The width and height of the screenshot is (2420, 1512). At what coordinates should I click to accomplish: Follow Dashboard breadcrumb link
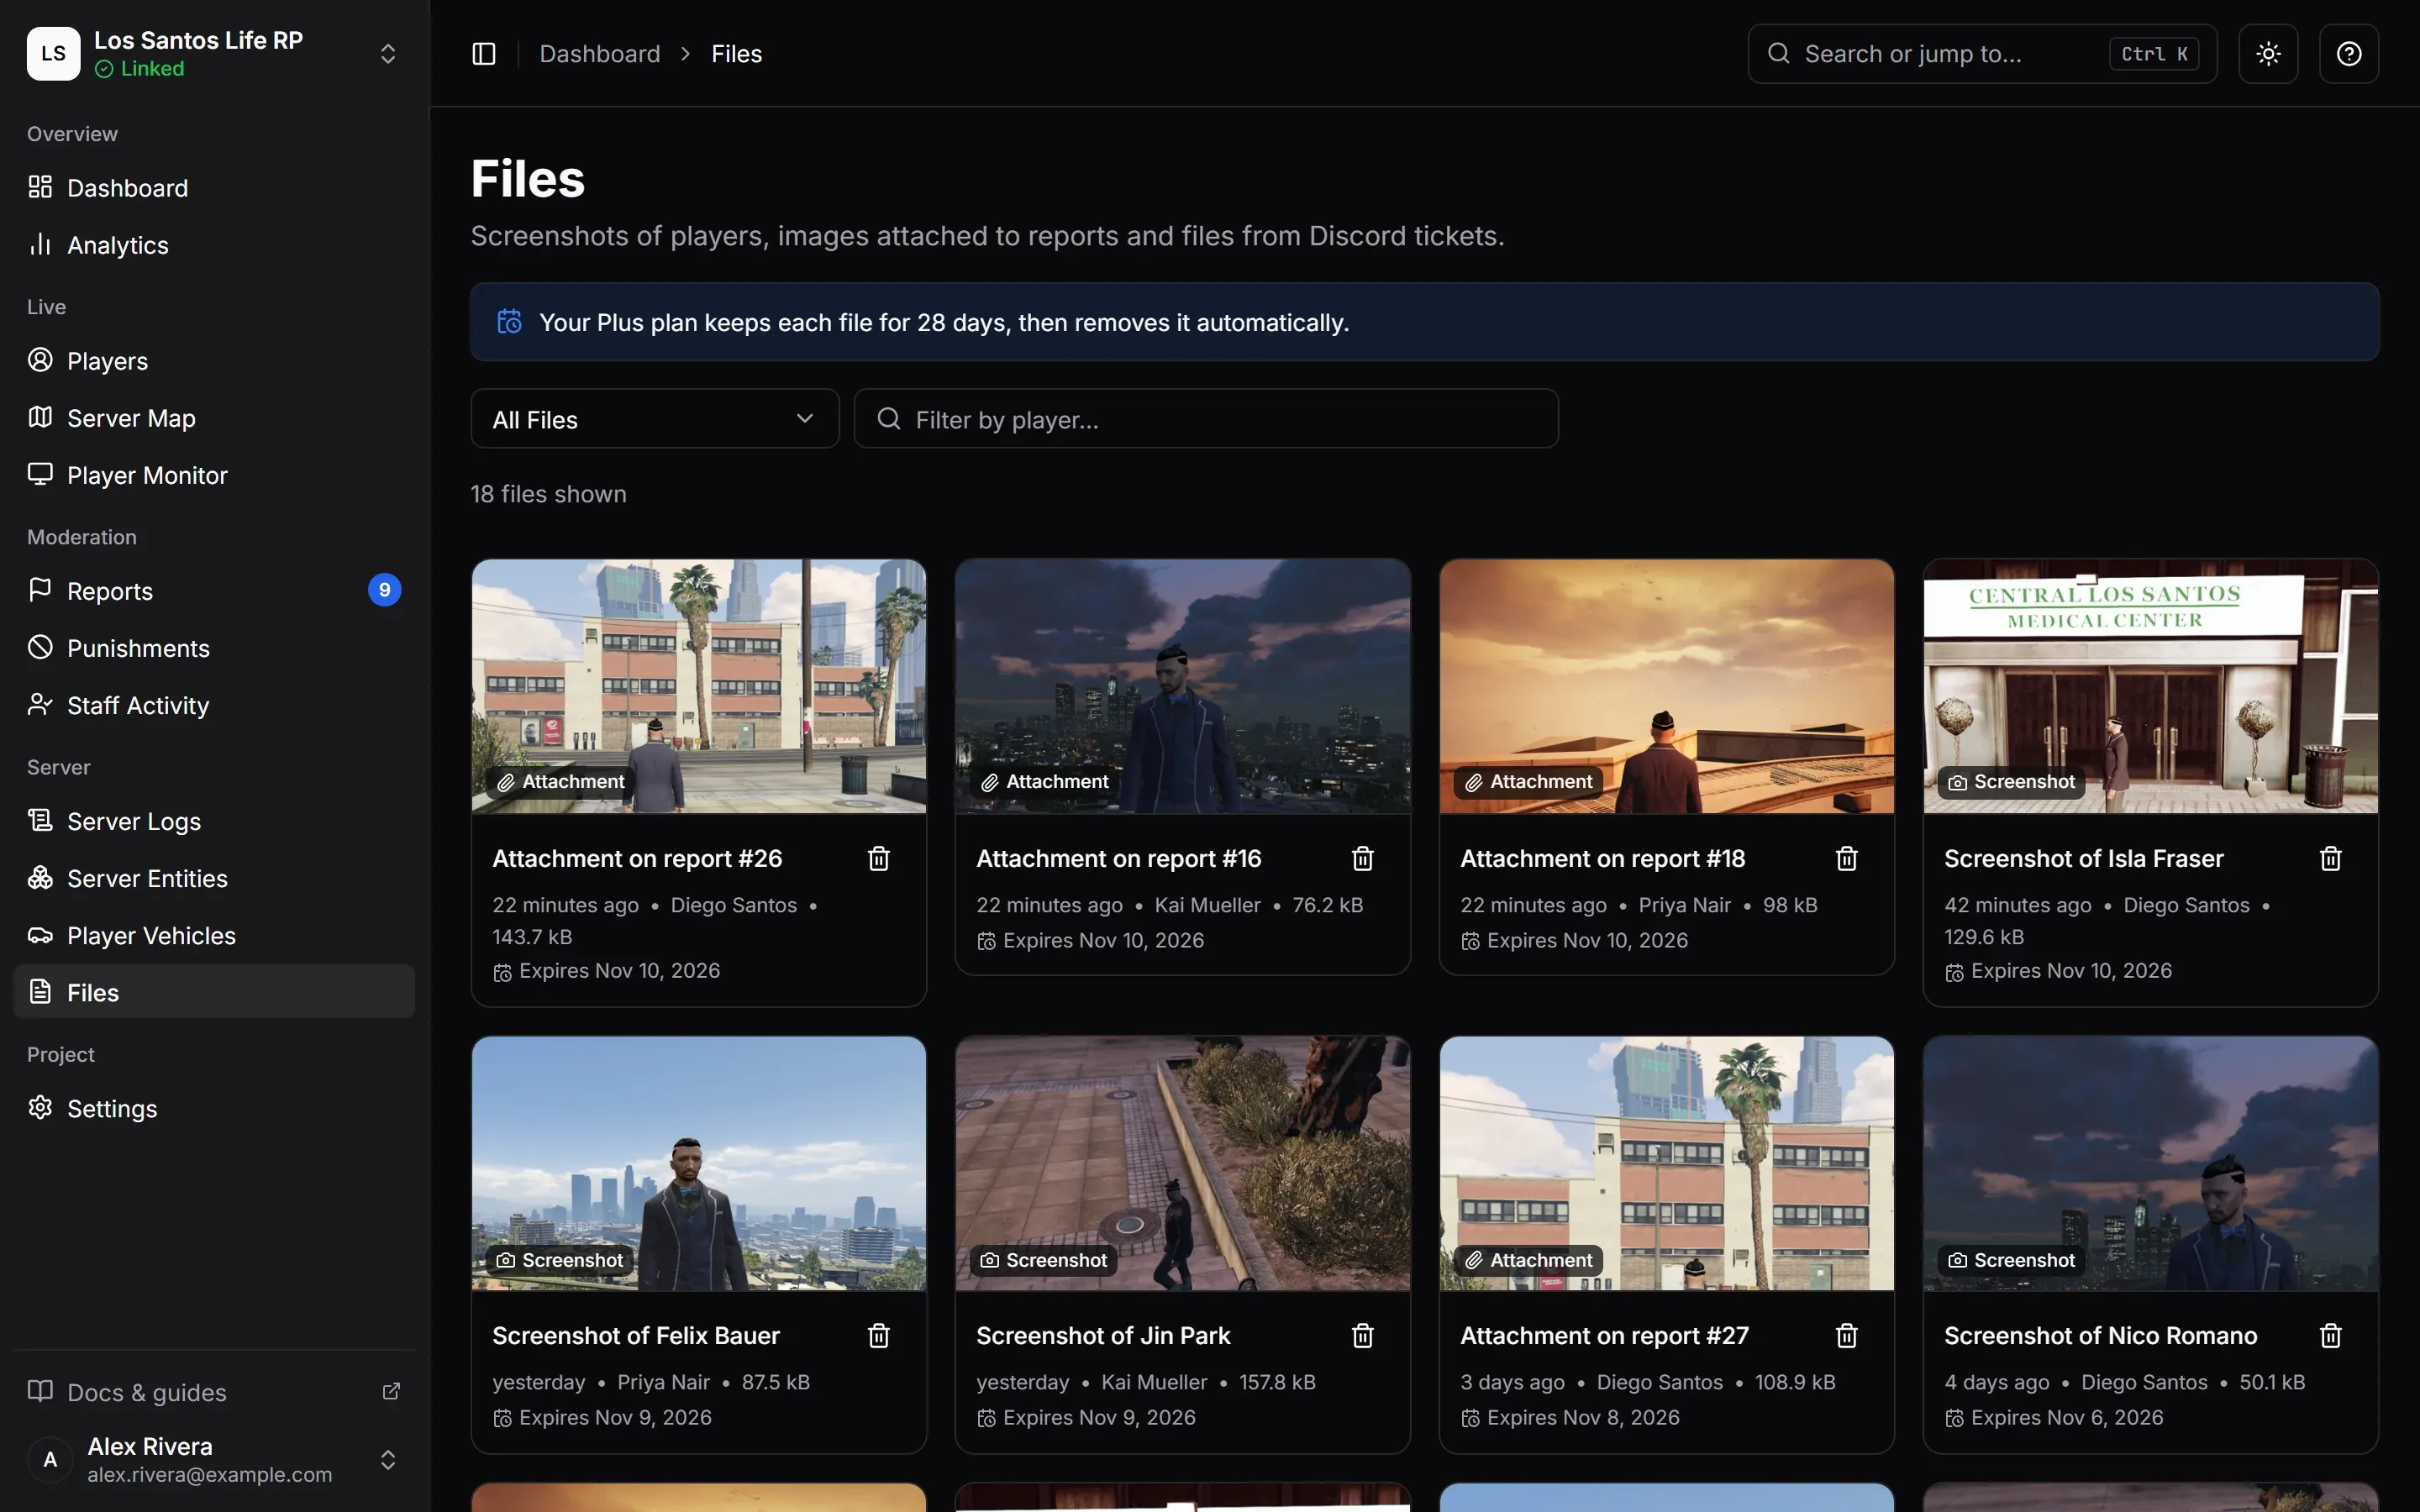coord(600,54)
